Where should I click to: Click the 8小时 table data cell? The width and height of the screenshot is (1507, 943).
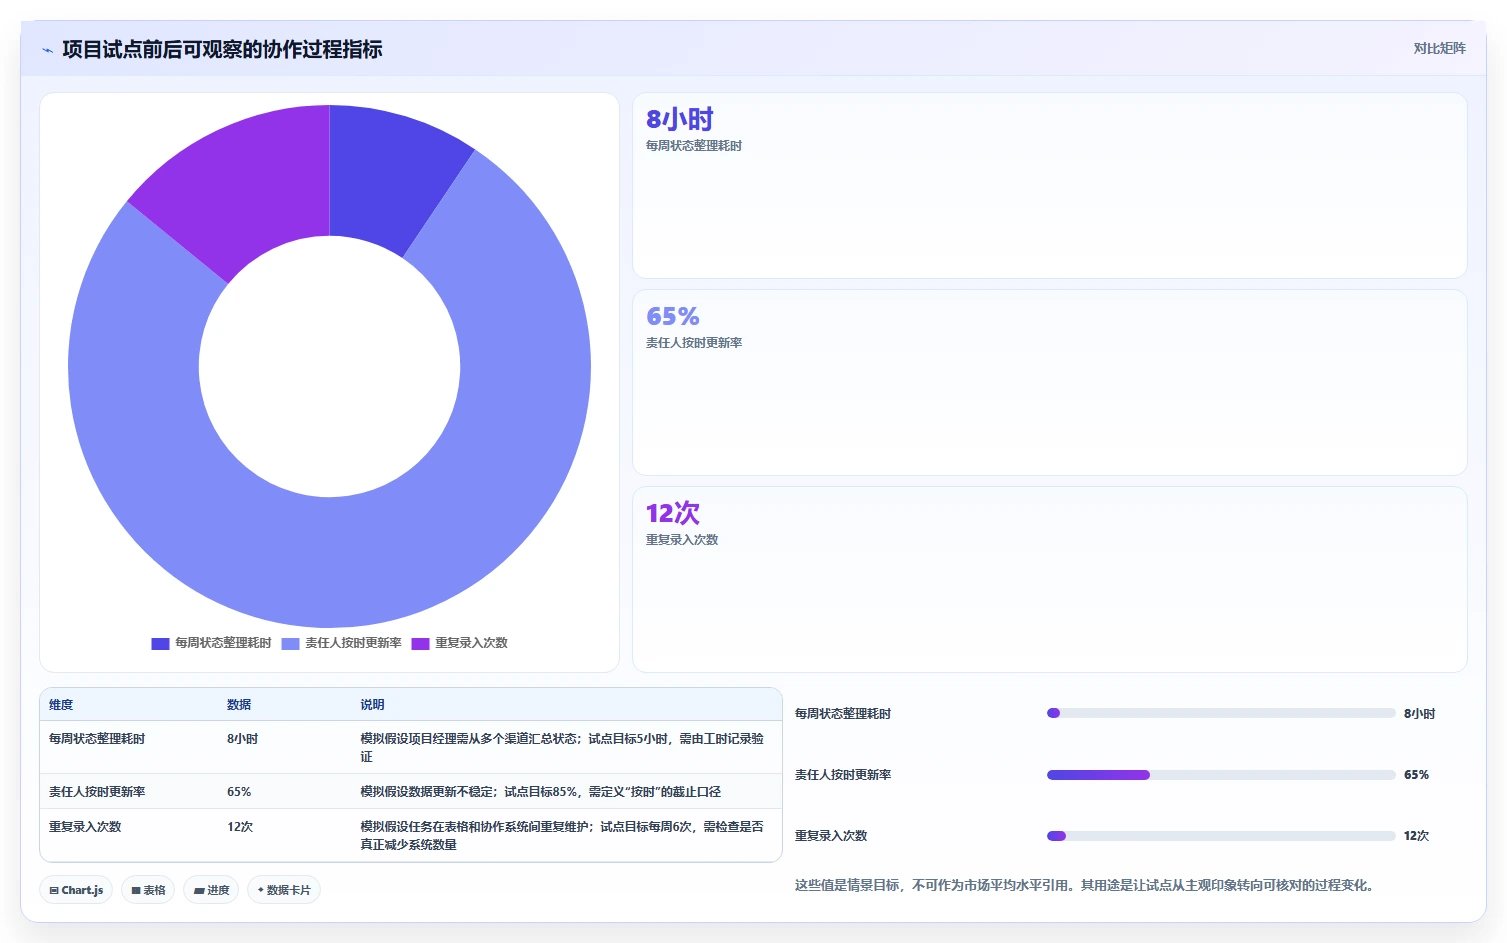pyautogui.click(x=243, y=739)
